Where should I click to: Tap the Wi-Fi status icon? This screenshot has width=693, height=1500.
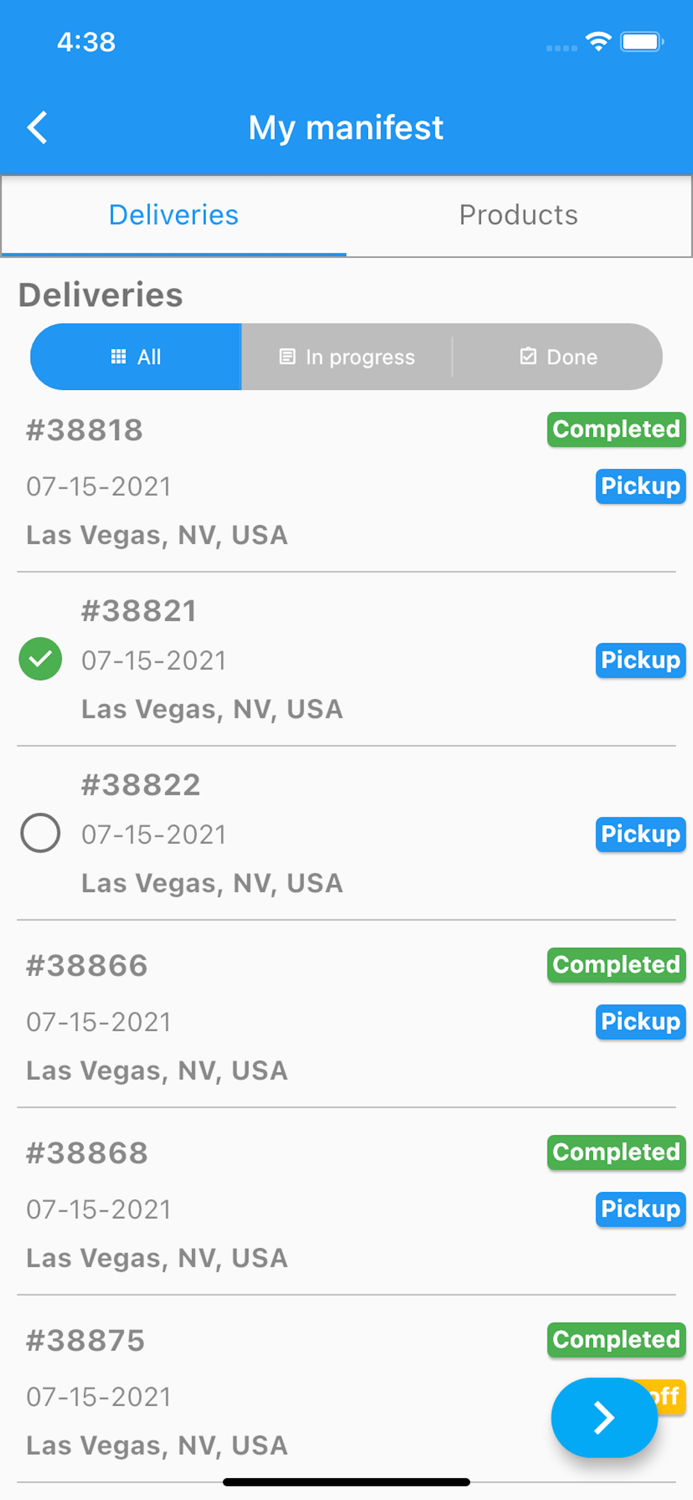[x=598, y=42]
